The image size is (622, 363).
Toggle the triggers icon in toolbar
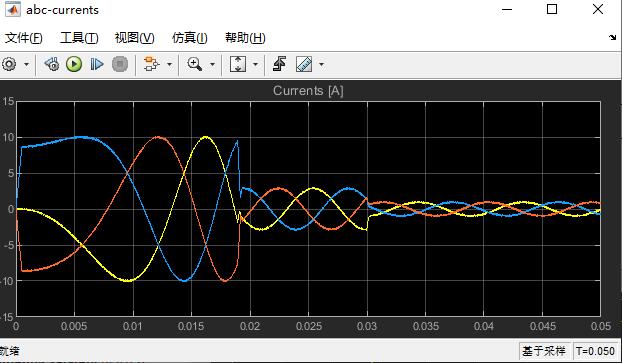(280, 64)
